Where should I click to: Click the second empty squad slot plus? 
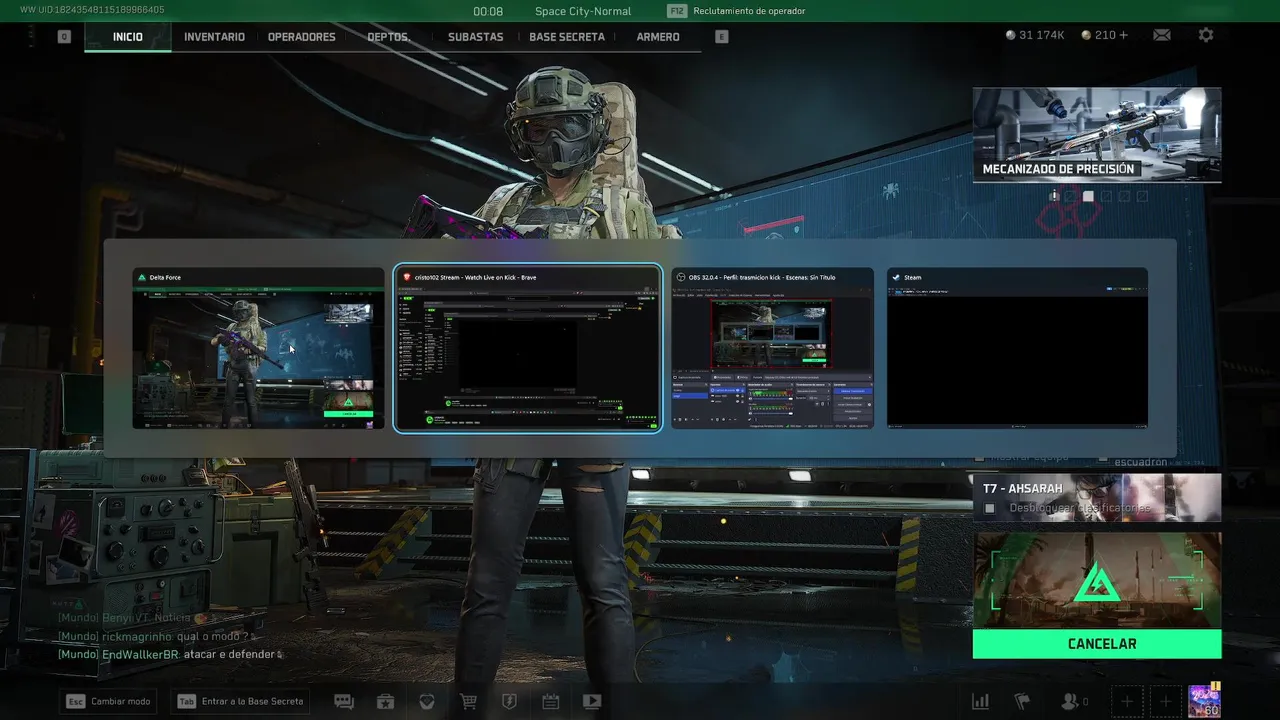1165,702
